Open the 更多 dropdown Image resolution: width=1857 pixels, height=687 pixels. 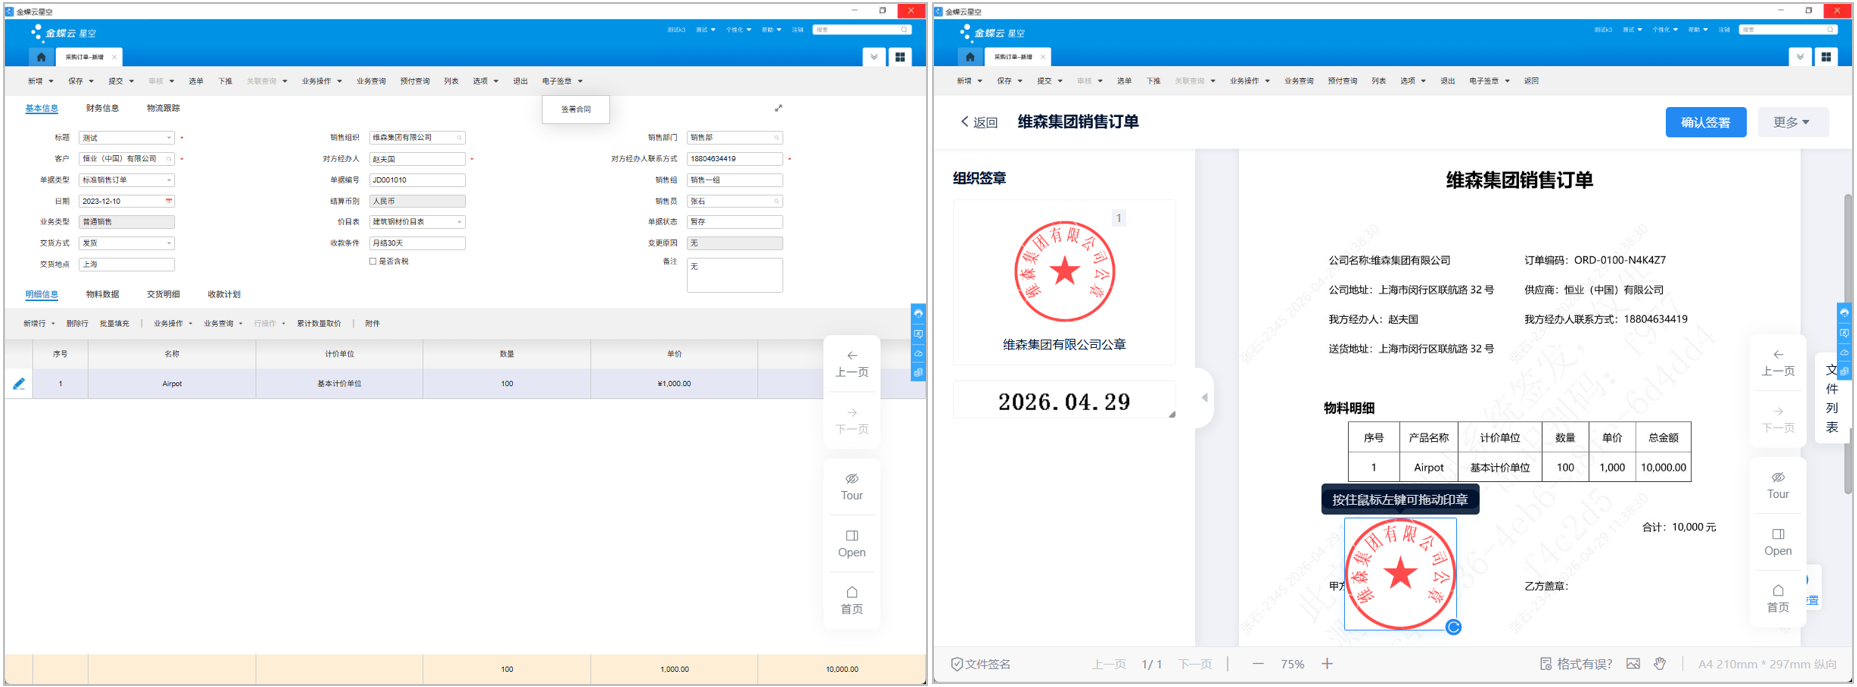click(x=1790, y=122)
